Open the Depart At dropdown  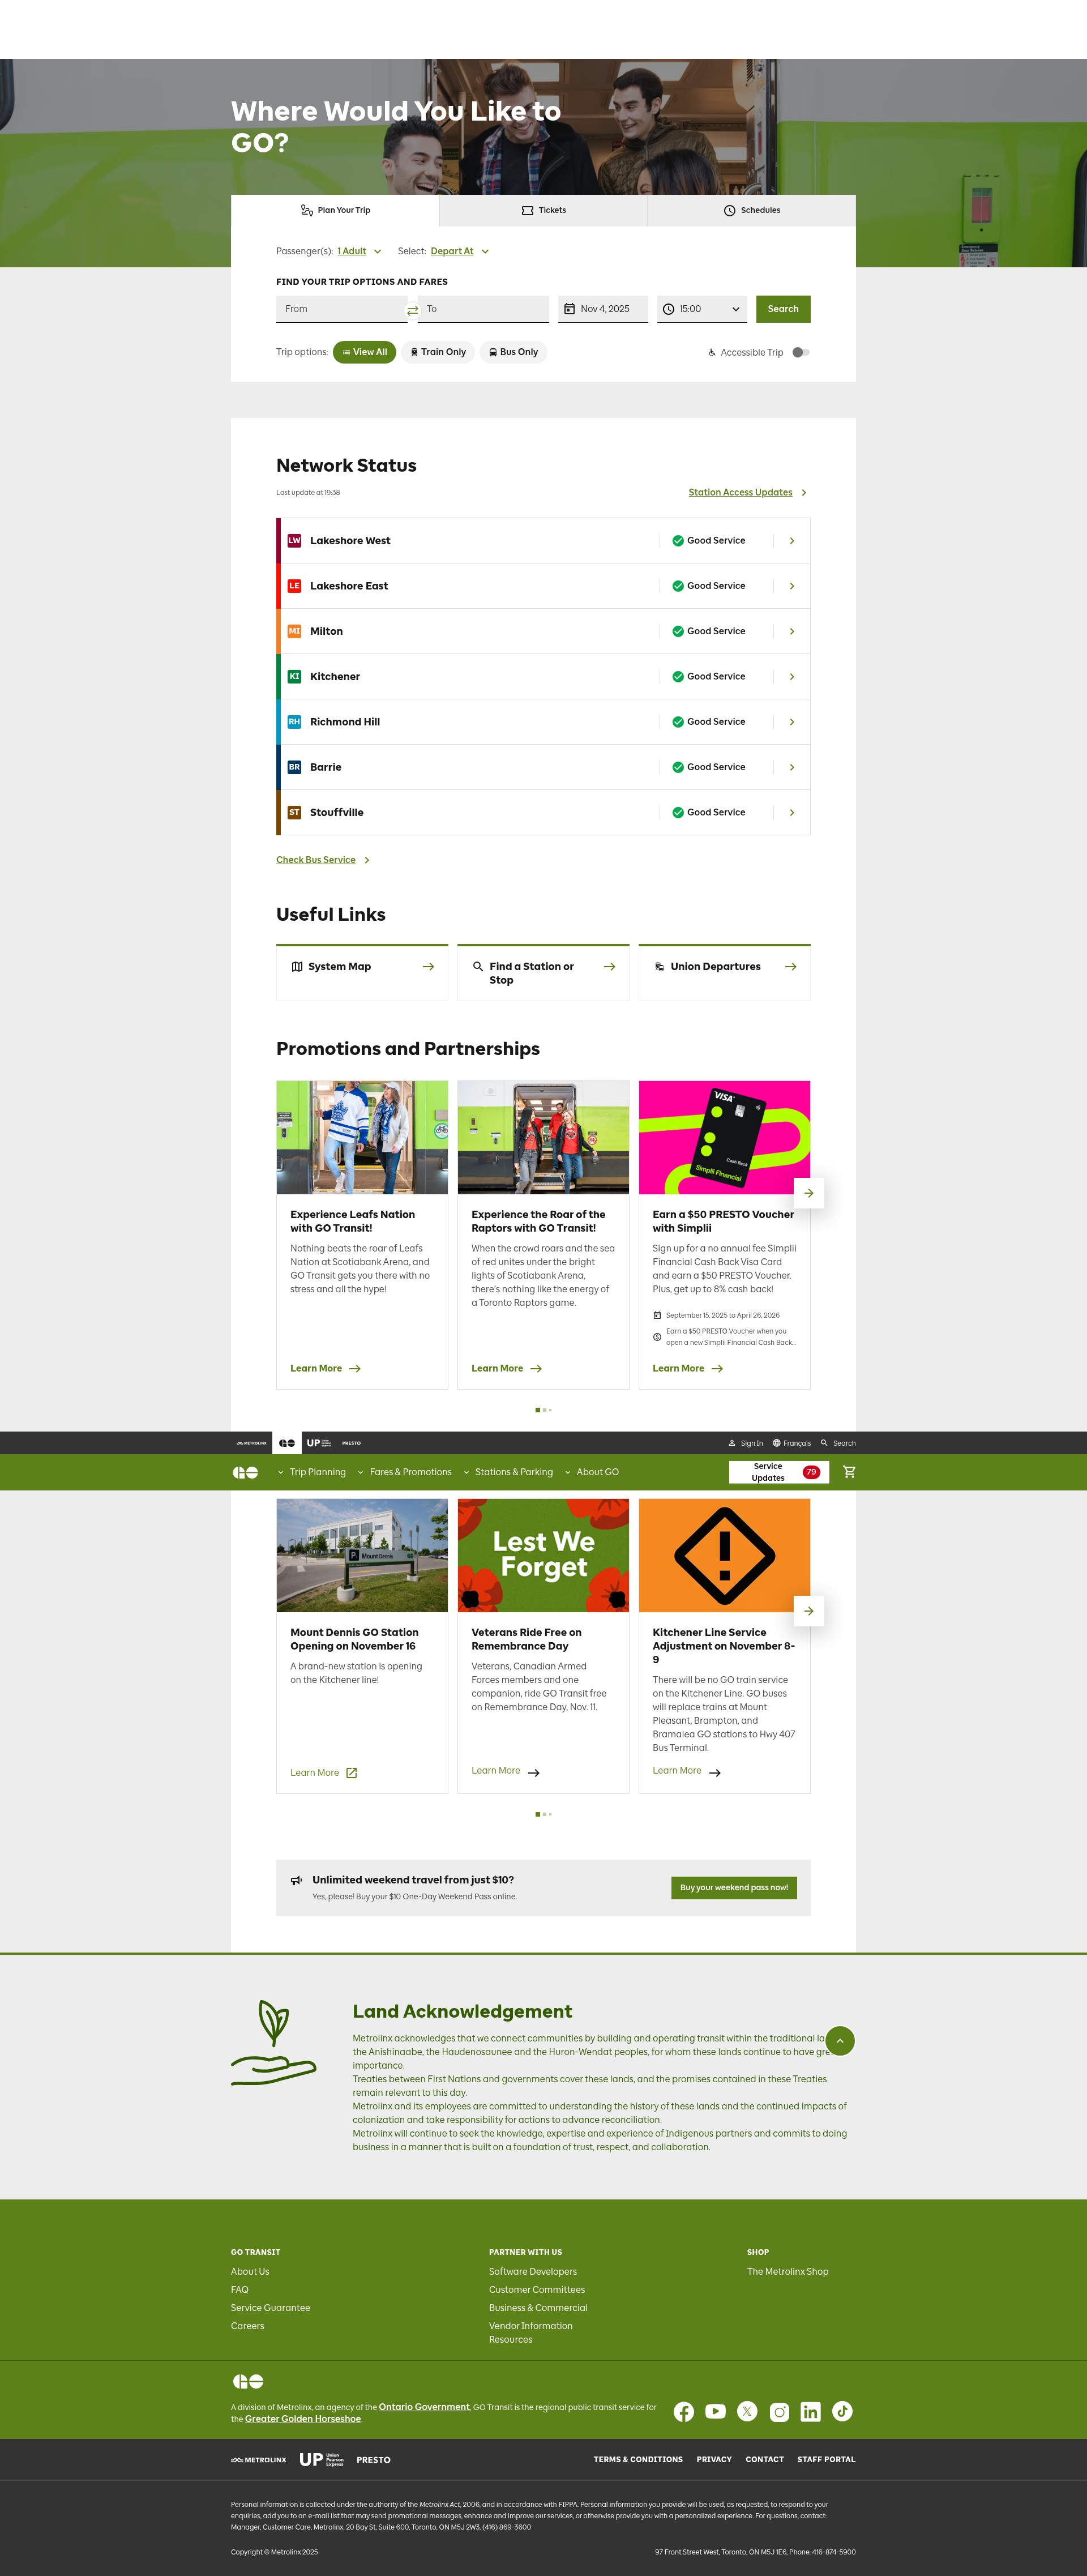[x=460, y=251]
